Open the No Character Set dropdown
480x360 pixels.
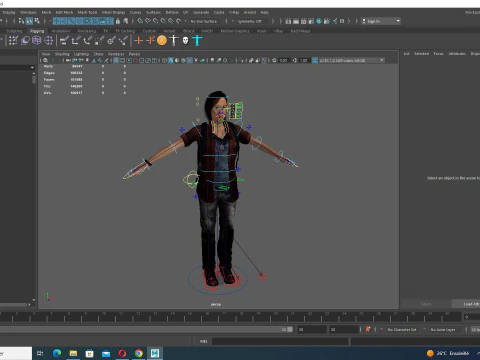coord(402,329)
